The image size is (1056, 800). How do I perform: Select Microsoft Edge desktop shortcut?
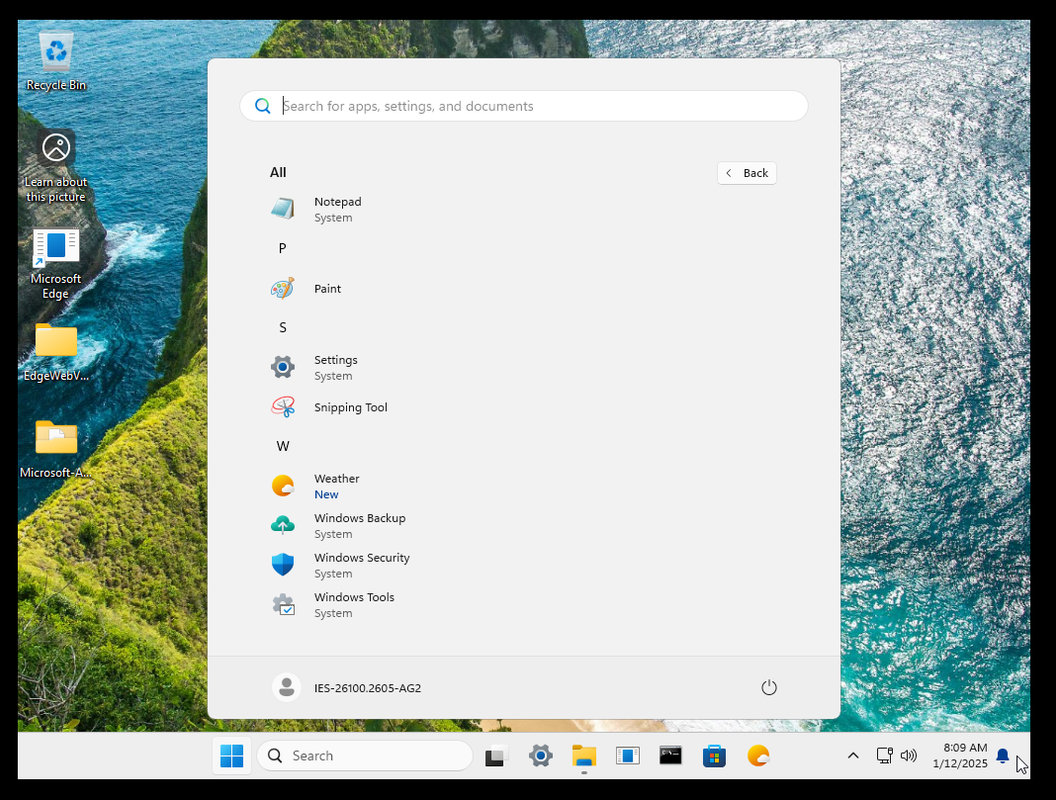tap(56, 263)
